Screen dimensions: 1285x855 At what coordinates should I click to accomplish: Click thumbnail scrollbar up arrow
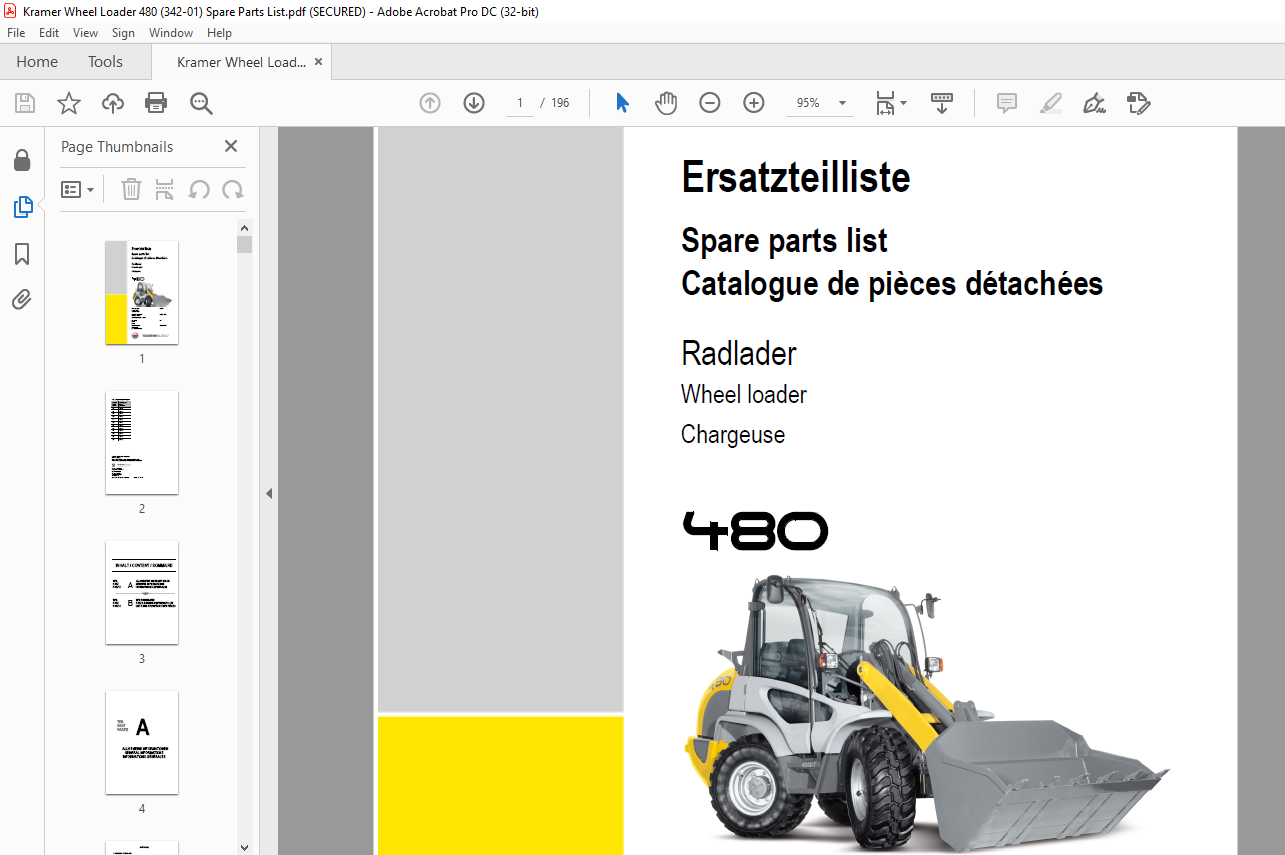(x=244, y=227)
